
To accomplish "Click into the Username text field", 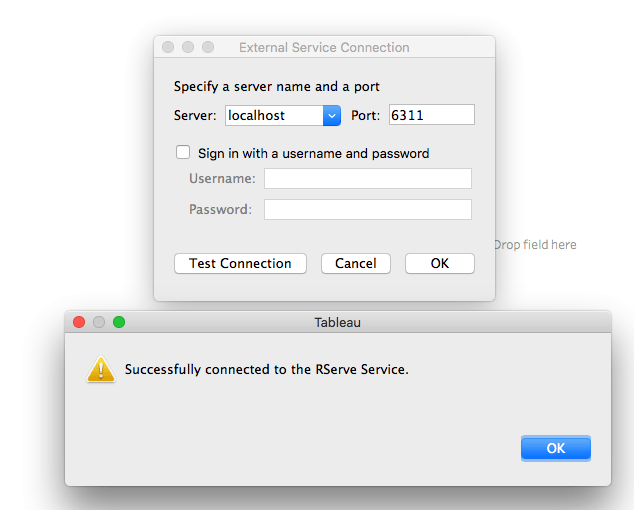I will (368, 178).
